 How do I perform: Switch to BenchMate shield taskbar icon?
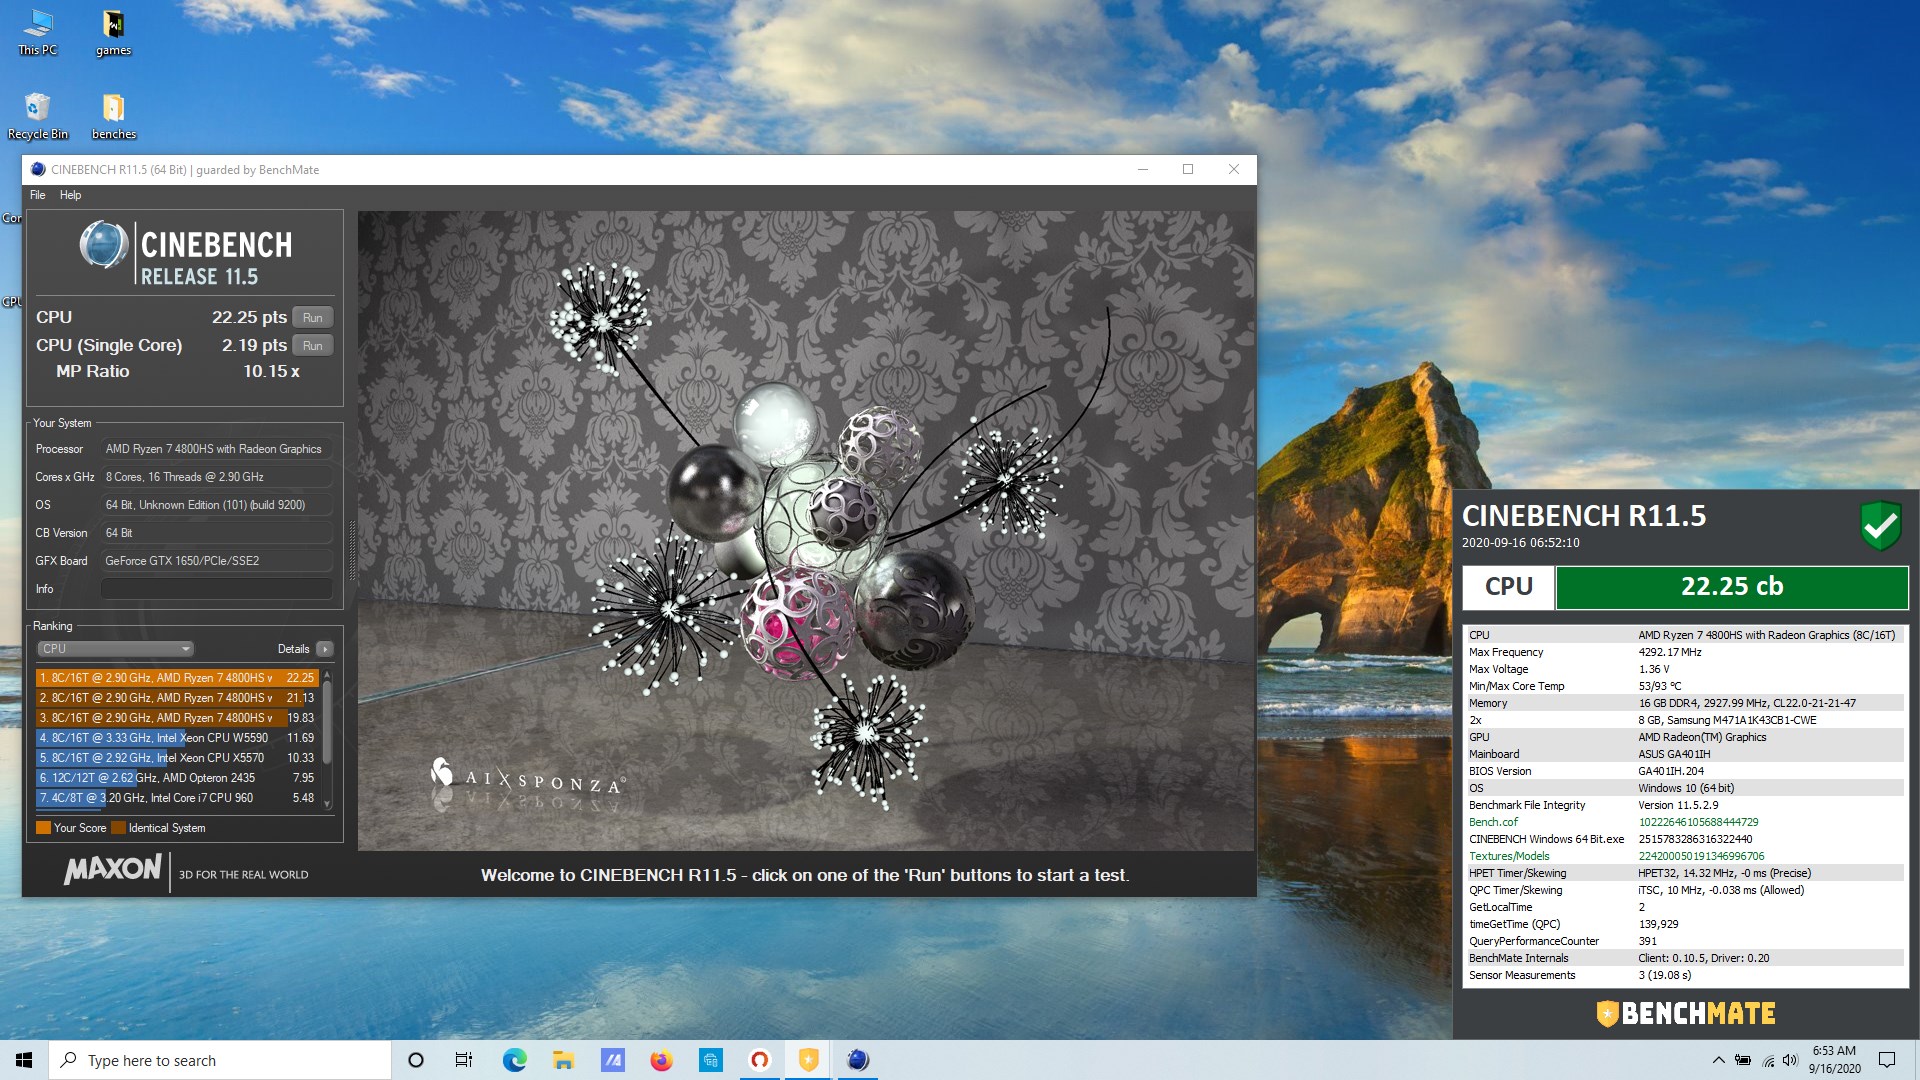[x=809, y=1060]
